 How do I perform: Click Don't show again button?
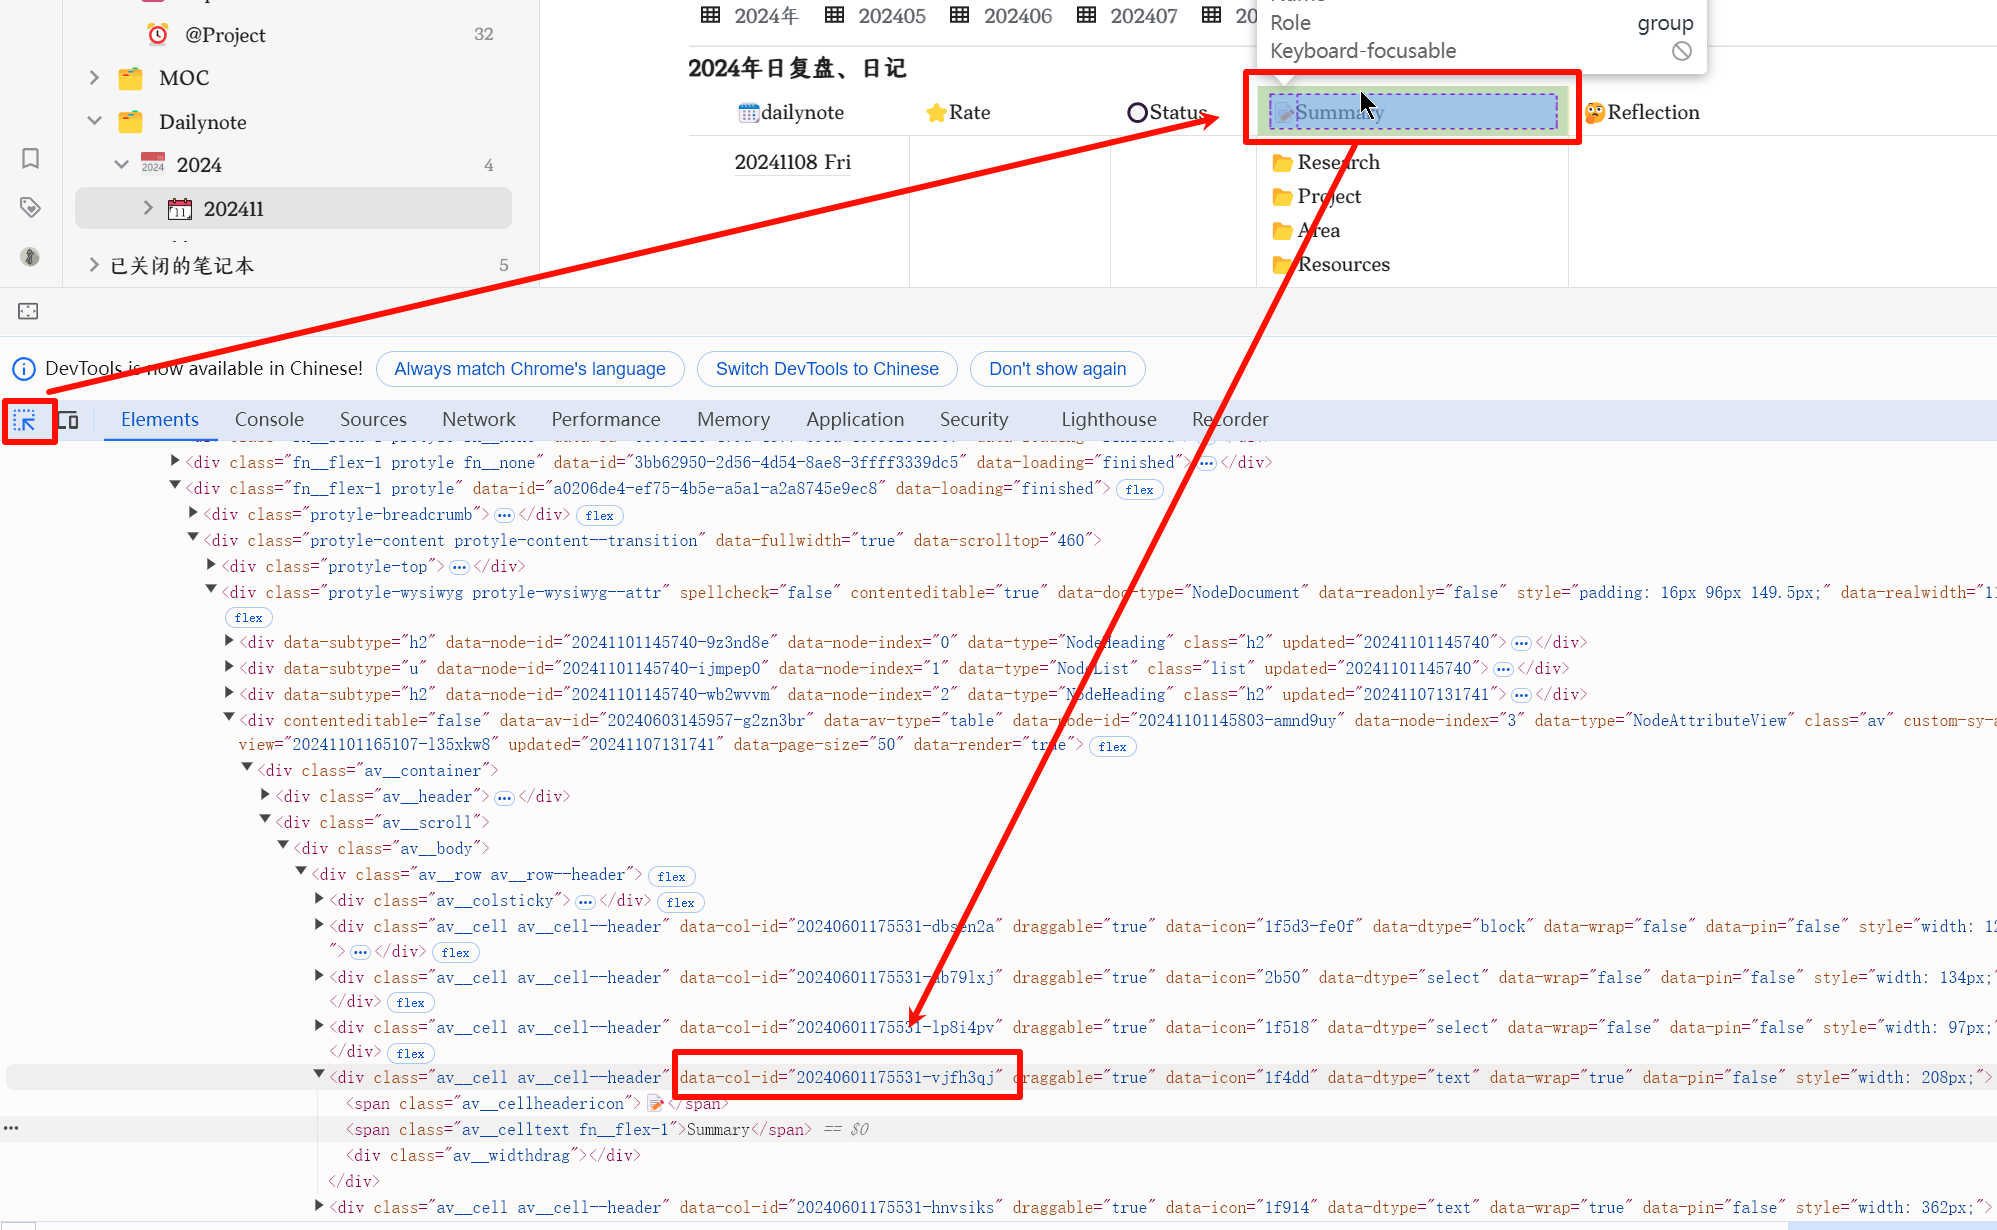coord(1057,369)
